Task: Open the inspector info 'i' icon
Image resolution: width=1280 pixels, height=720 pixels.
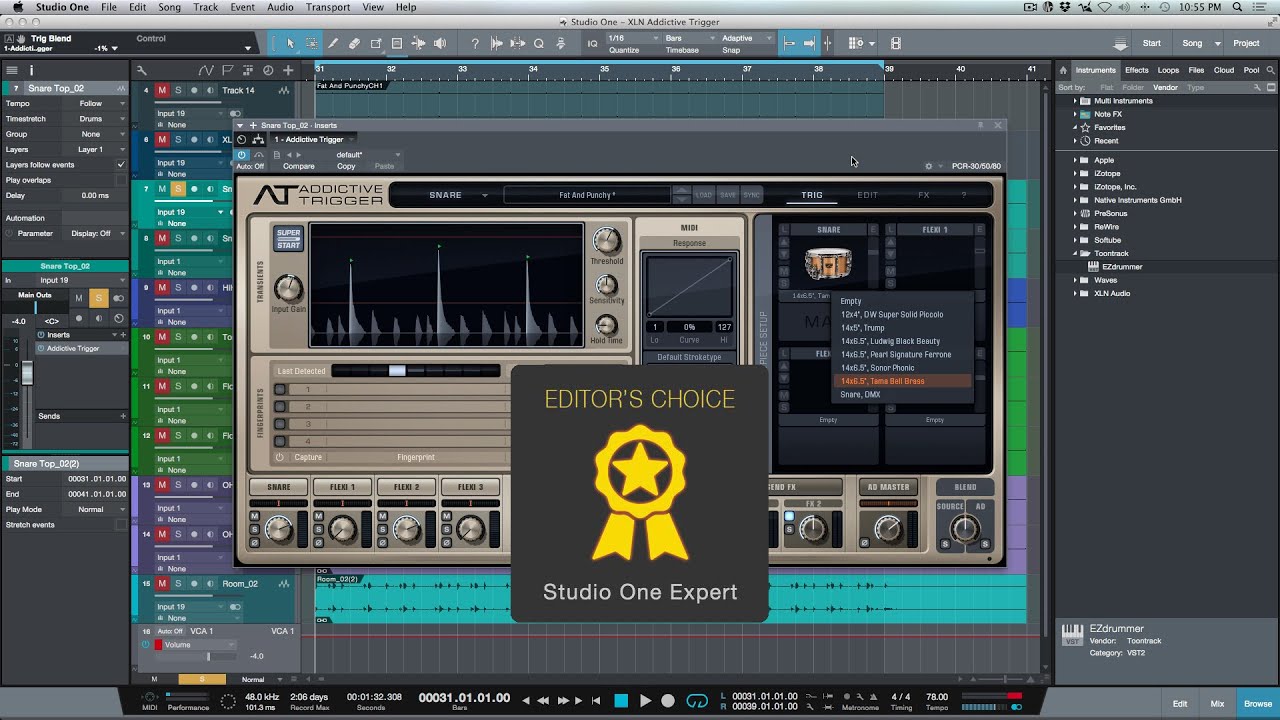Action: click(x=31, y=70)
